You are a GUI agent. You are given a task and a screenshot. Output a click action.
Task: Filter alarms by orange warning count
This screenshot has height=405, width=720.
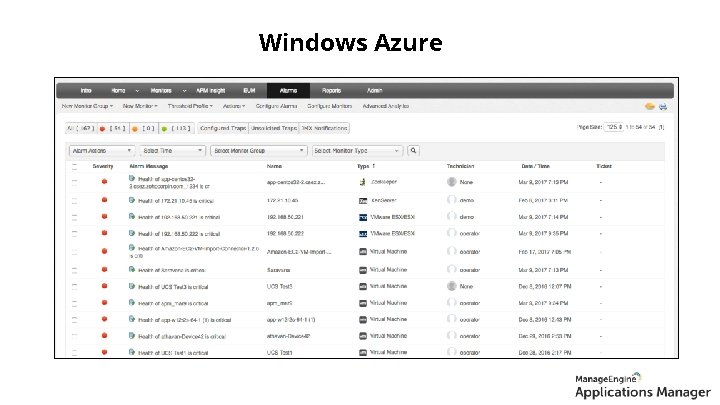pyautogui.click(x=144, y=129)
